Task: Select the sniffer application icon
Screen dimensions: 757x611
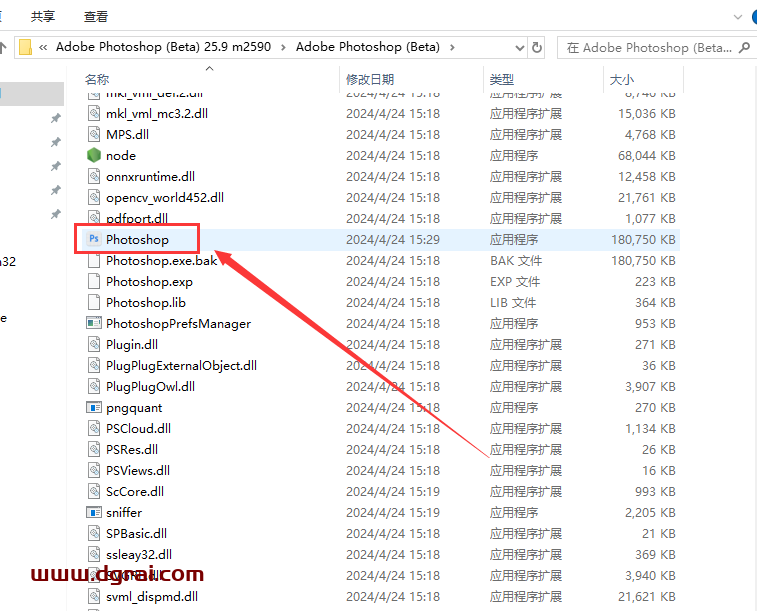Action: (x=94, y=512)
